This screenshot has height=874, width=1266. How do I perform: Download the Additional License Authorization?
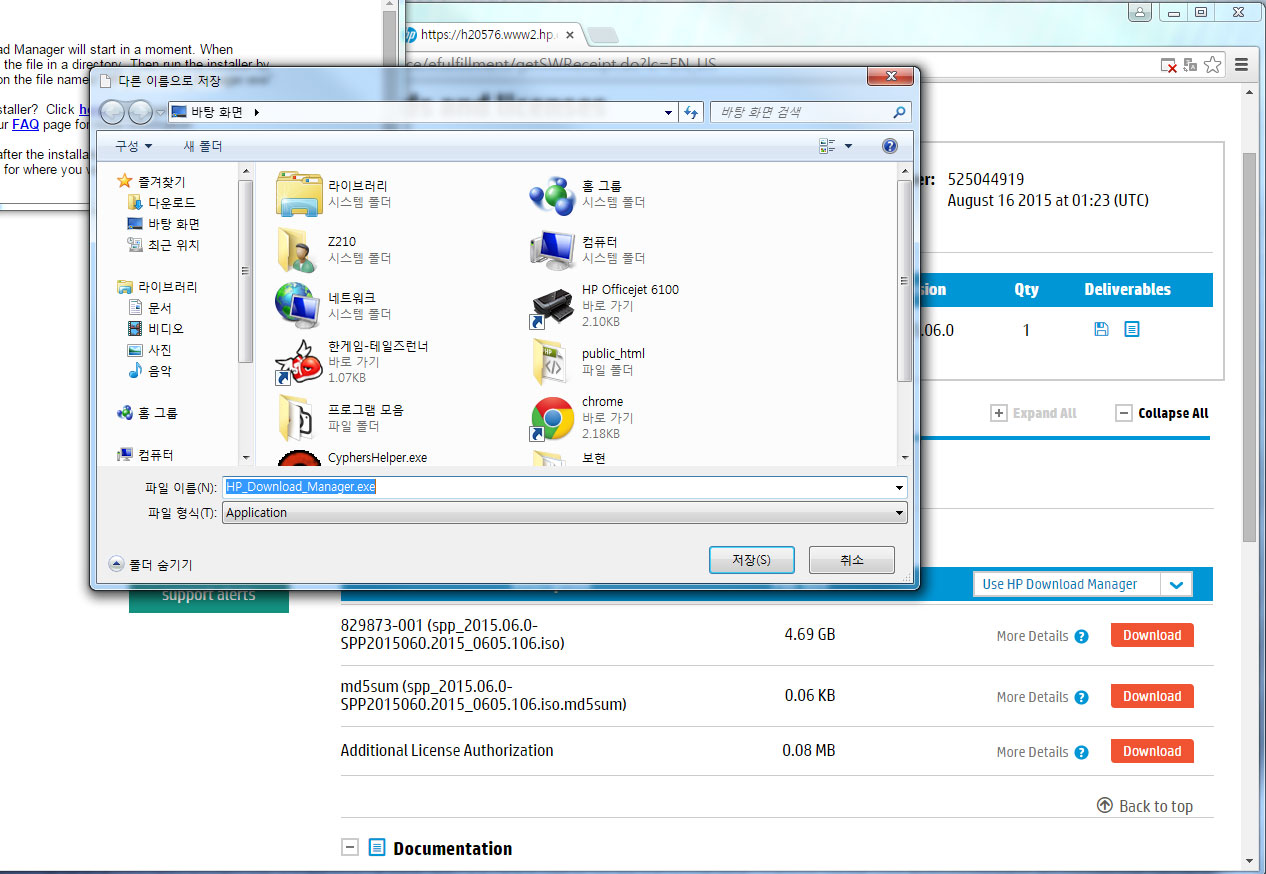tap(1152, 752)
